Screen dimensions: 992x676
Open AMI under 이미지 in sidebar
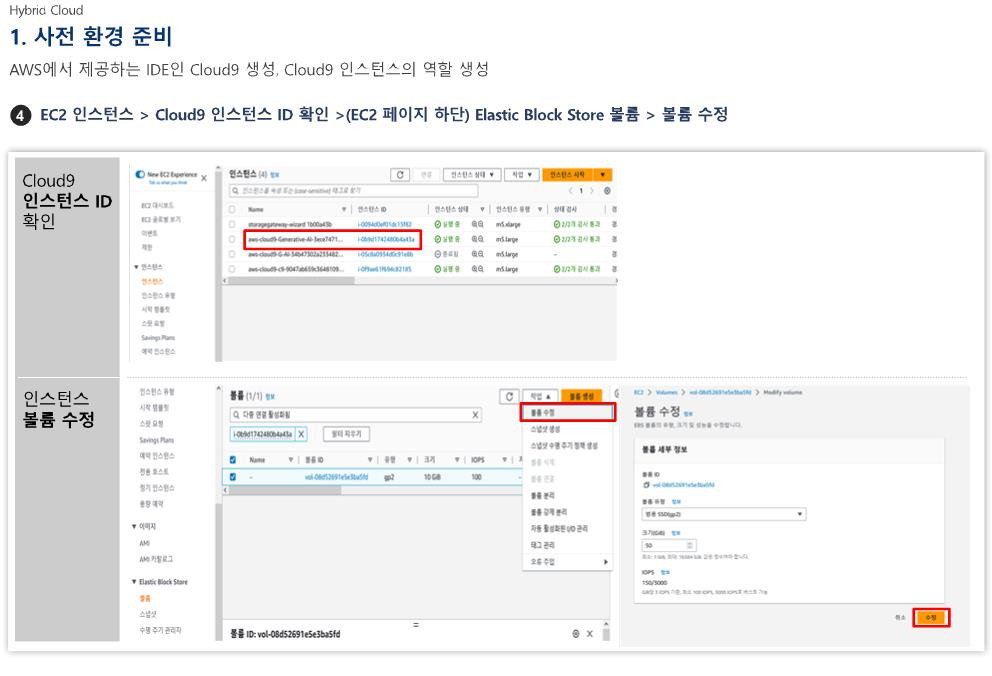145,543
